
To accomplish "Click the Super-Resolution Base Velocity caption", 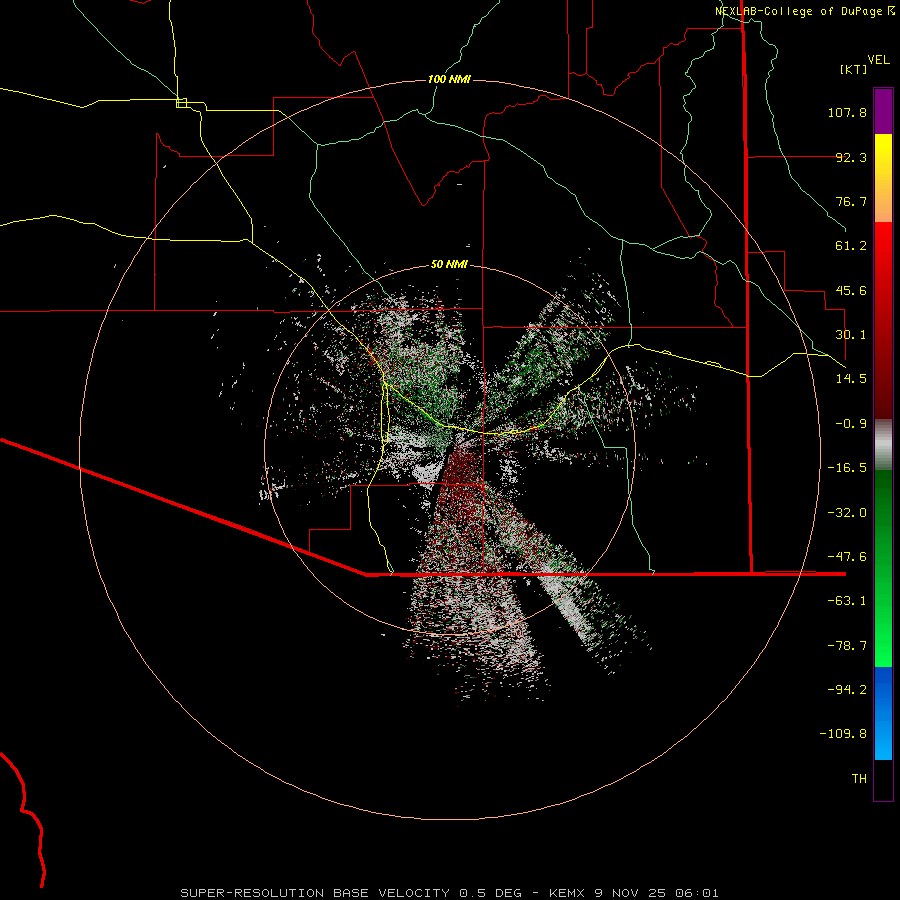I will [x=449, y=893].
